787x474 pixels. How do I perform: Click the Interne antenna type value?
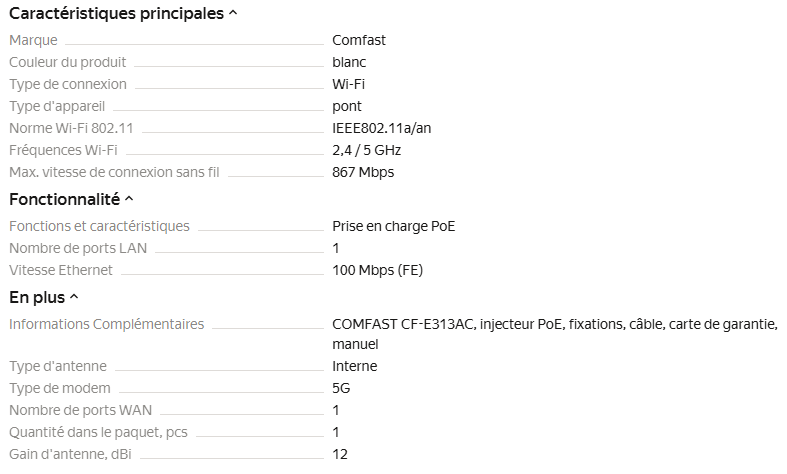354,366
